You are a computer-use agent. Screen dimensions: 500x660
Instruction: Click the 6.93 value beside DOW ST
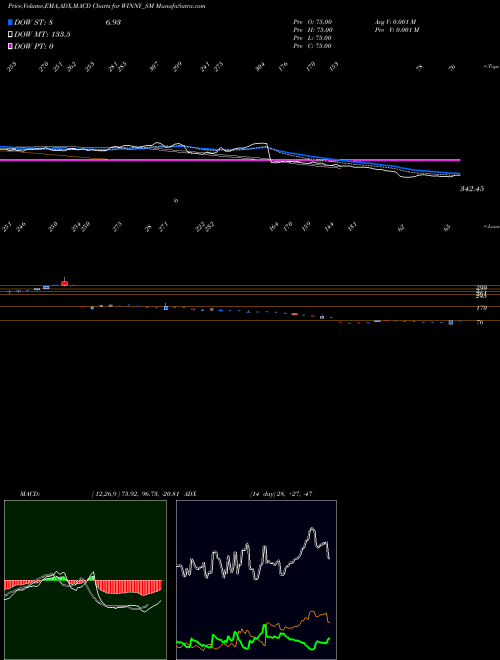(113, 22)
